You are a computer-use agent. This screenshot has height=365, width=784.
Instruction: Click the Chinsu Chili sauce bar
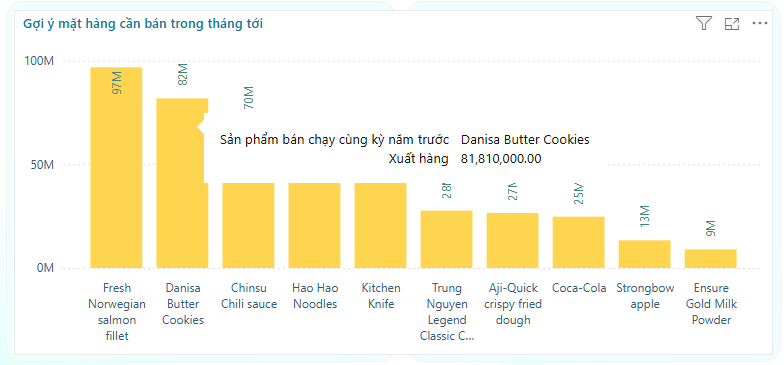tap(248, 226)
